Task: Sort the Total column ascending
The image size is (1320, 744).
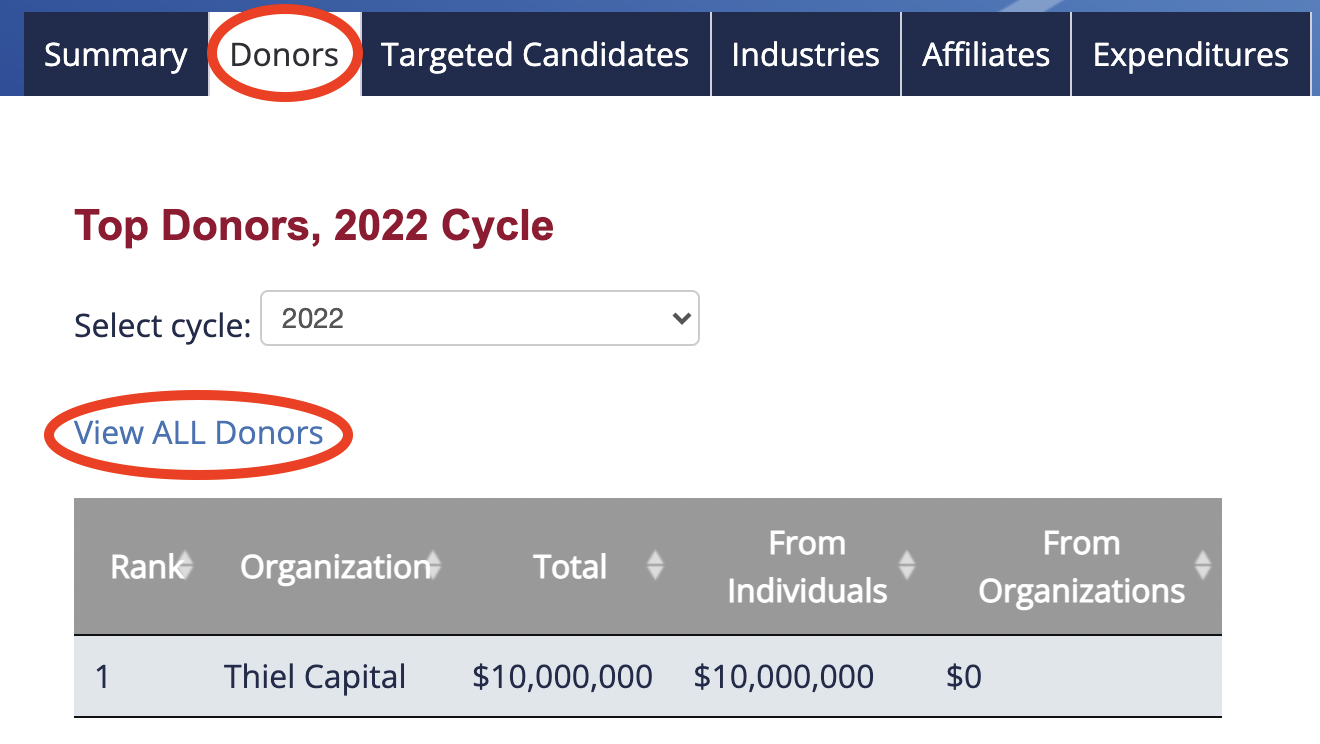Action: [656, 566]
